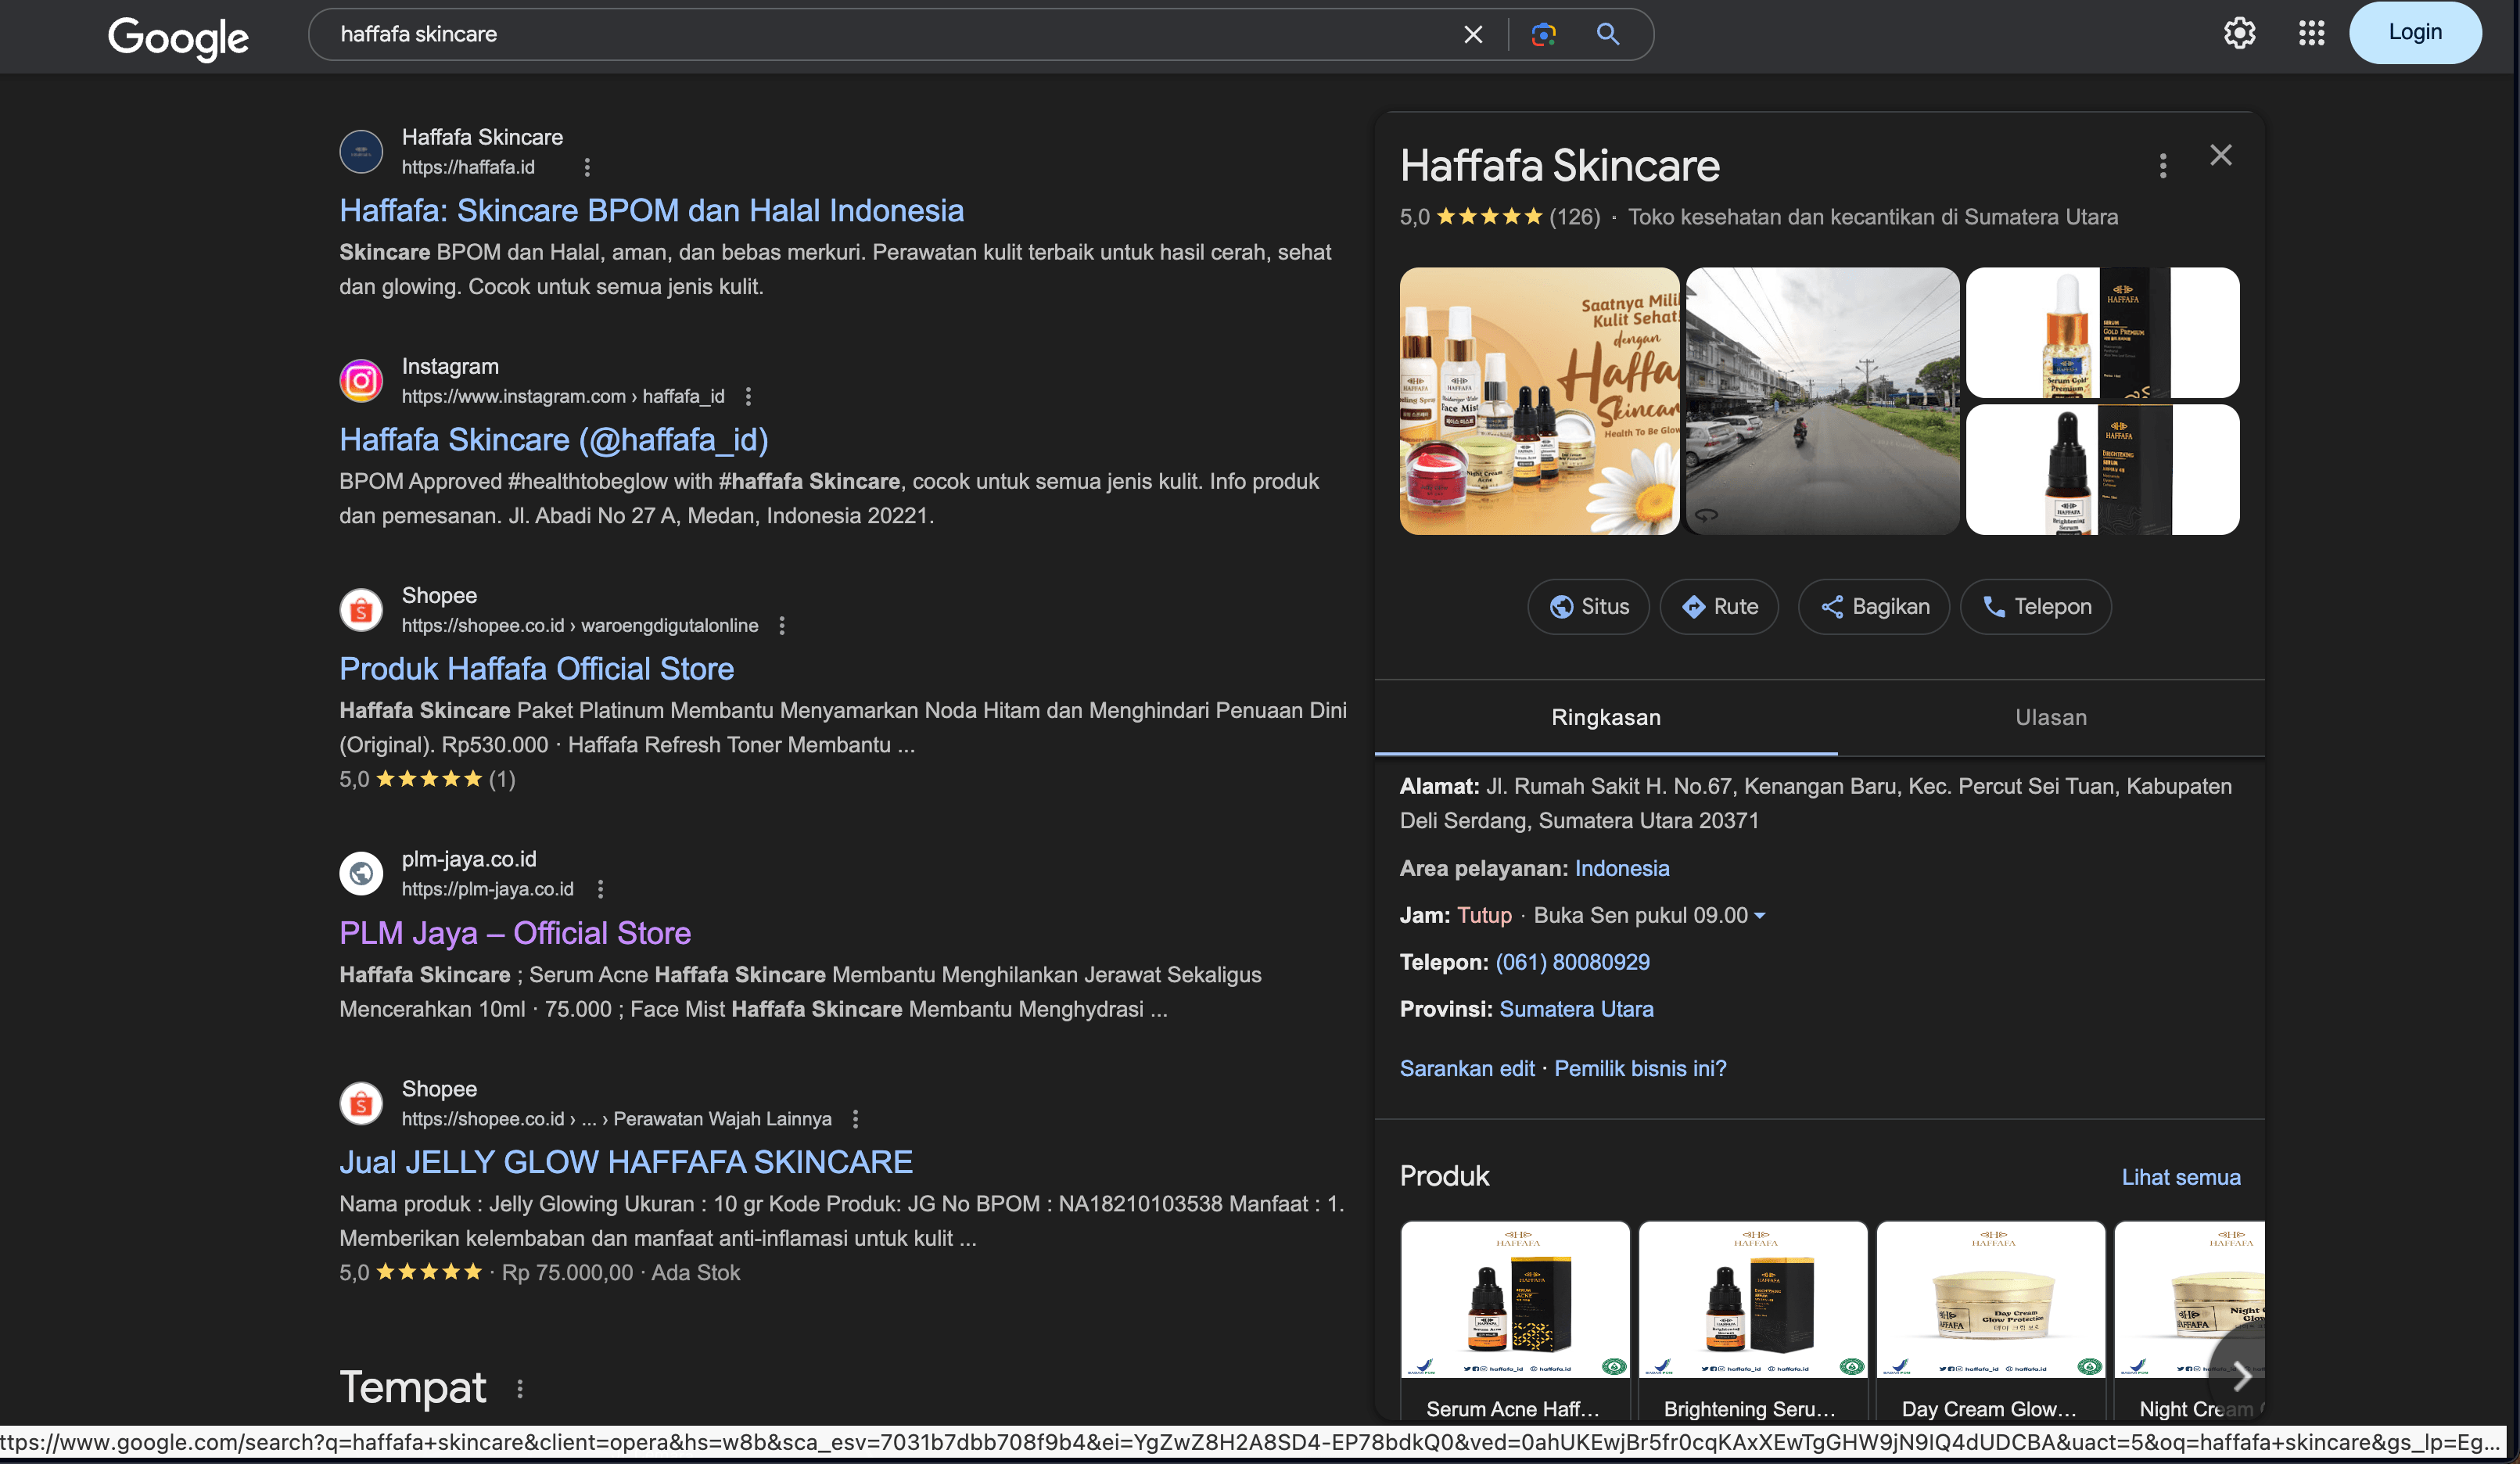2520x1464 pixels.
Task: Open Haffafa: Skincare BPOM dan Halal Indonesia link
Action: pos(651,211)
